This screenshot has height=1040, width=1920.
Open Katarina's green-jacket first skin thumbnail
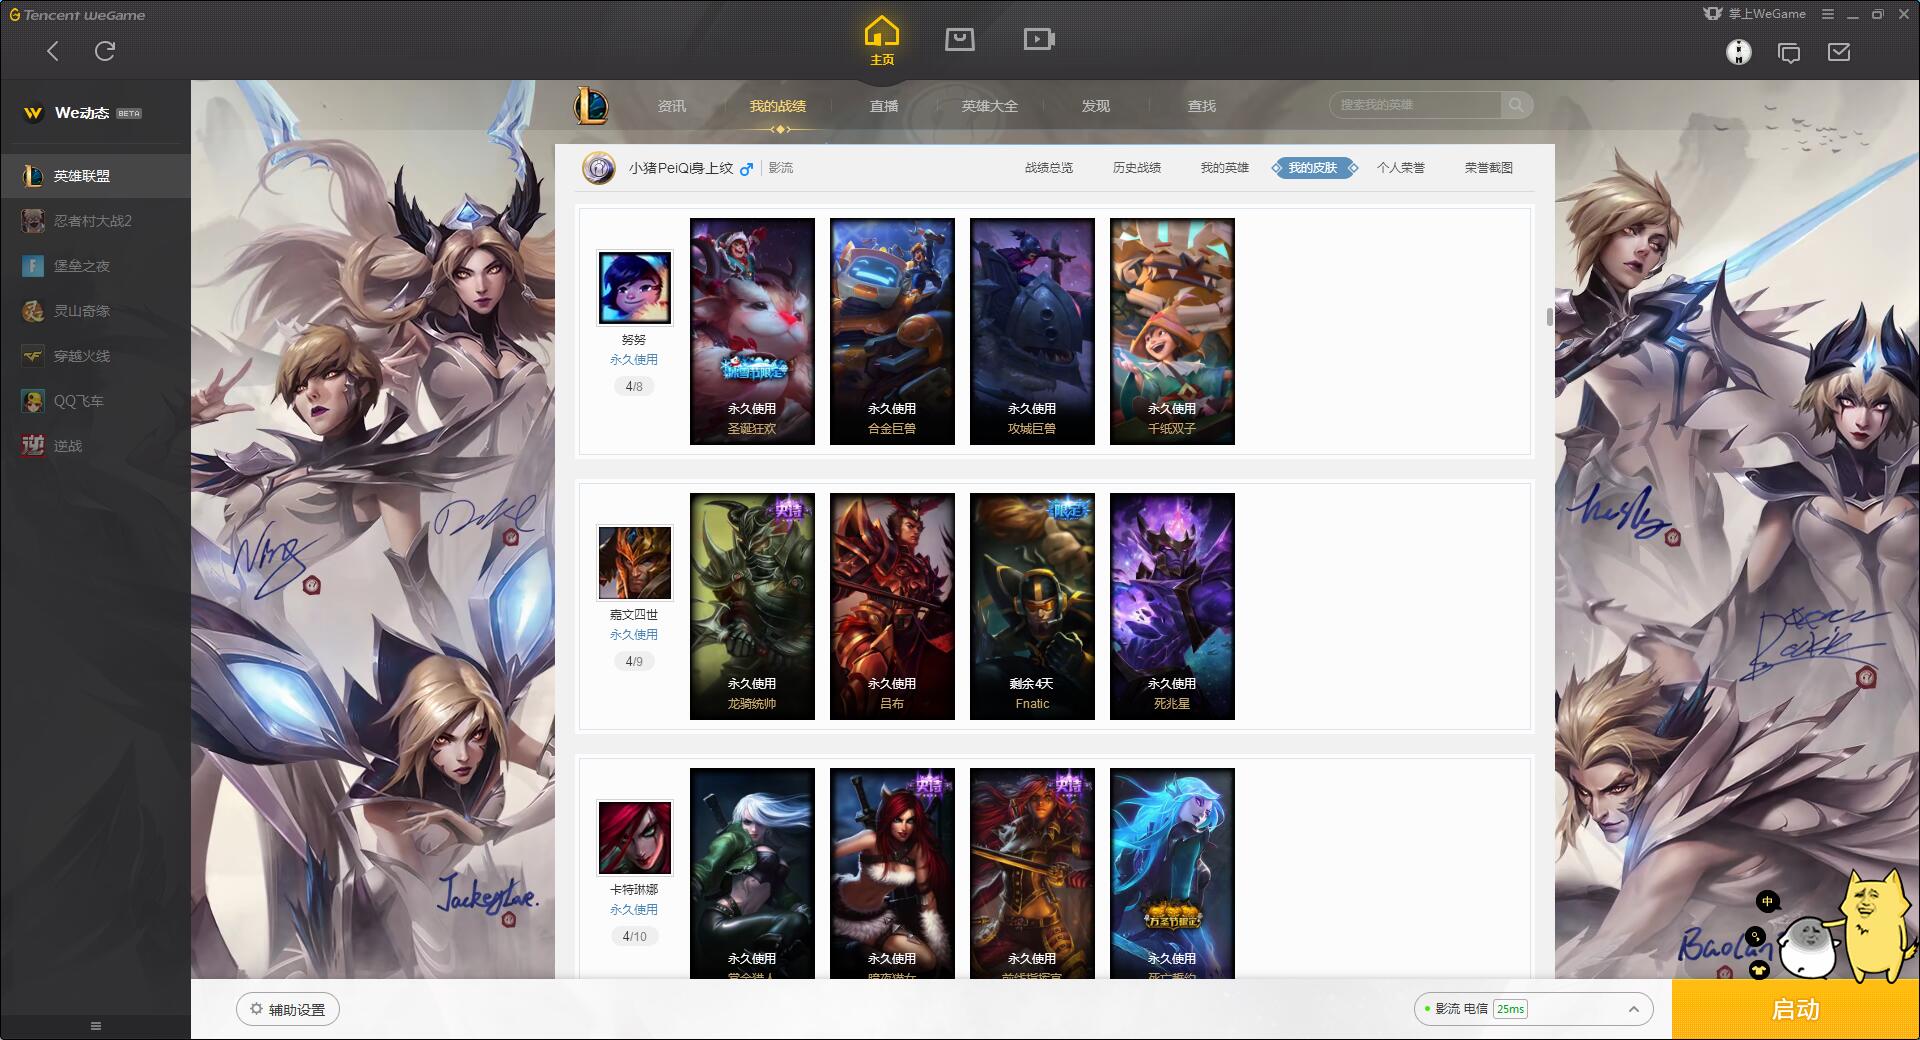752,873
